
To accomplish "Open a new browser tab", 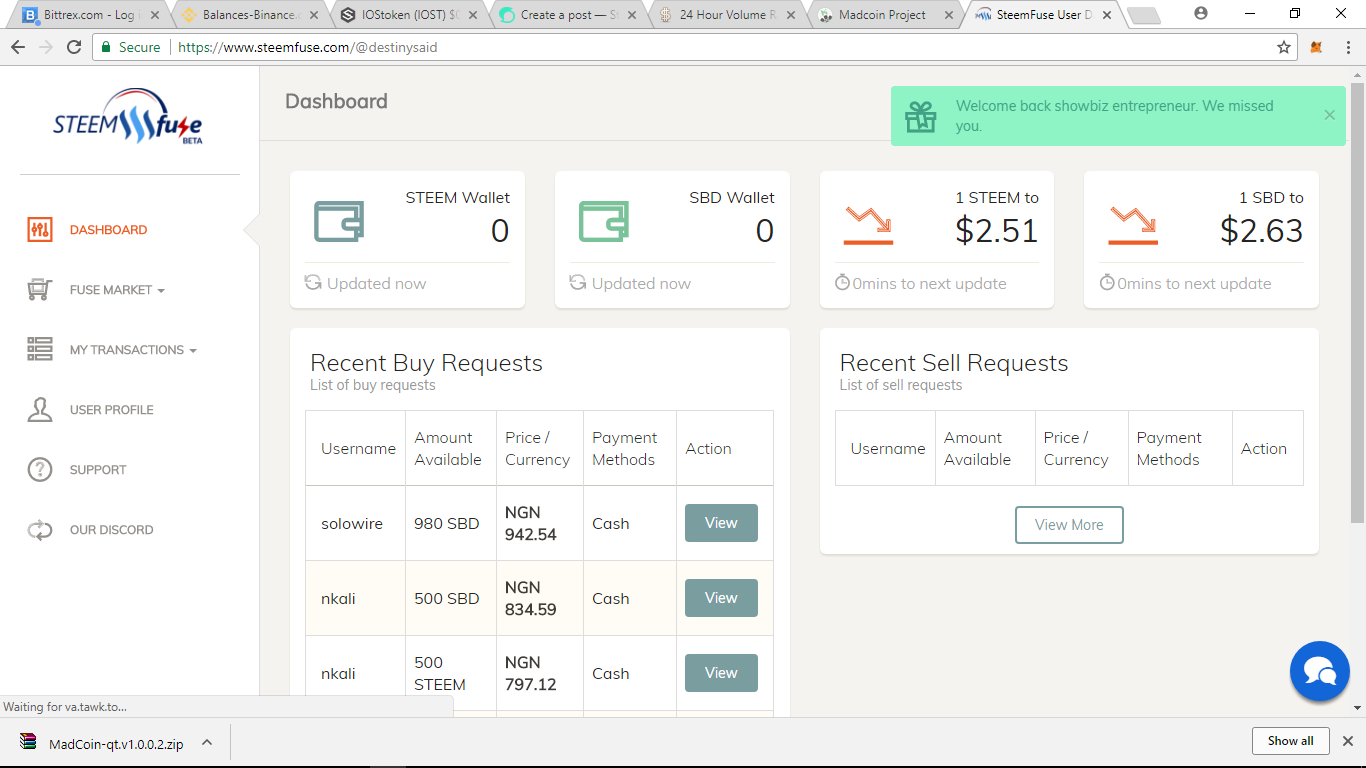I will [x=1142, y=15].
